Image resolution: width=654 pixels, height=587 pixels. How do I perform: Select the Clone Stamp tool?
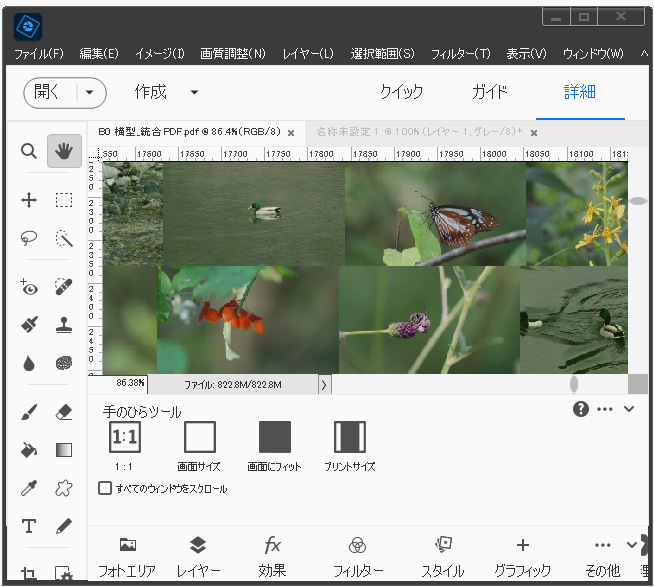64,324
